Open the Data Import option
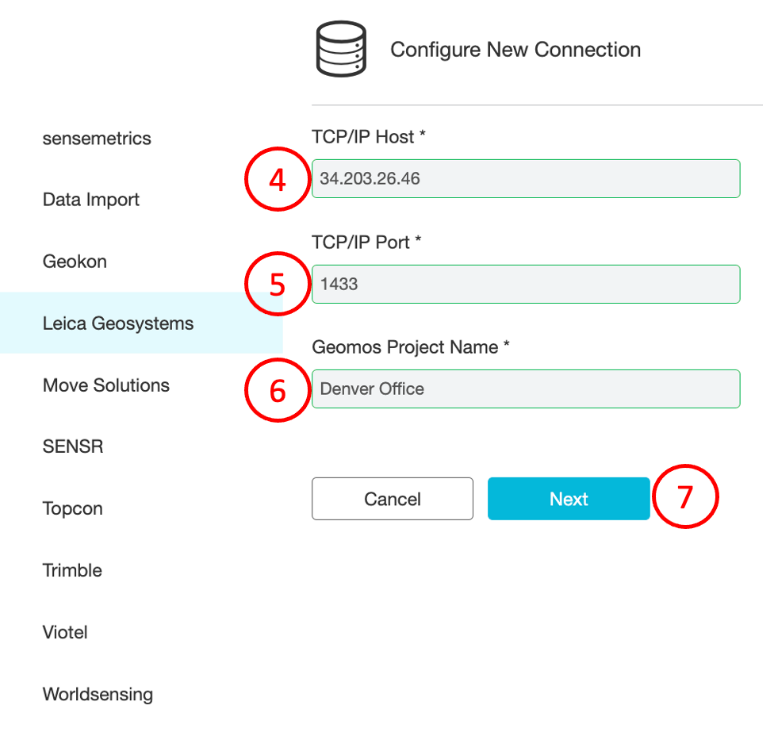The height and width of the screenshot is (736, 763). pyautogui.click(x=91, y=200)
